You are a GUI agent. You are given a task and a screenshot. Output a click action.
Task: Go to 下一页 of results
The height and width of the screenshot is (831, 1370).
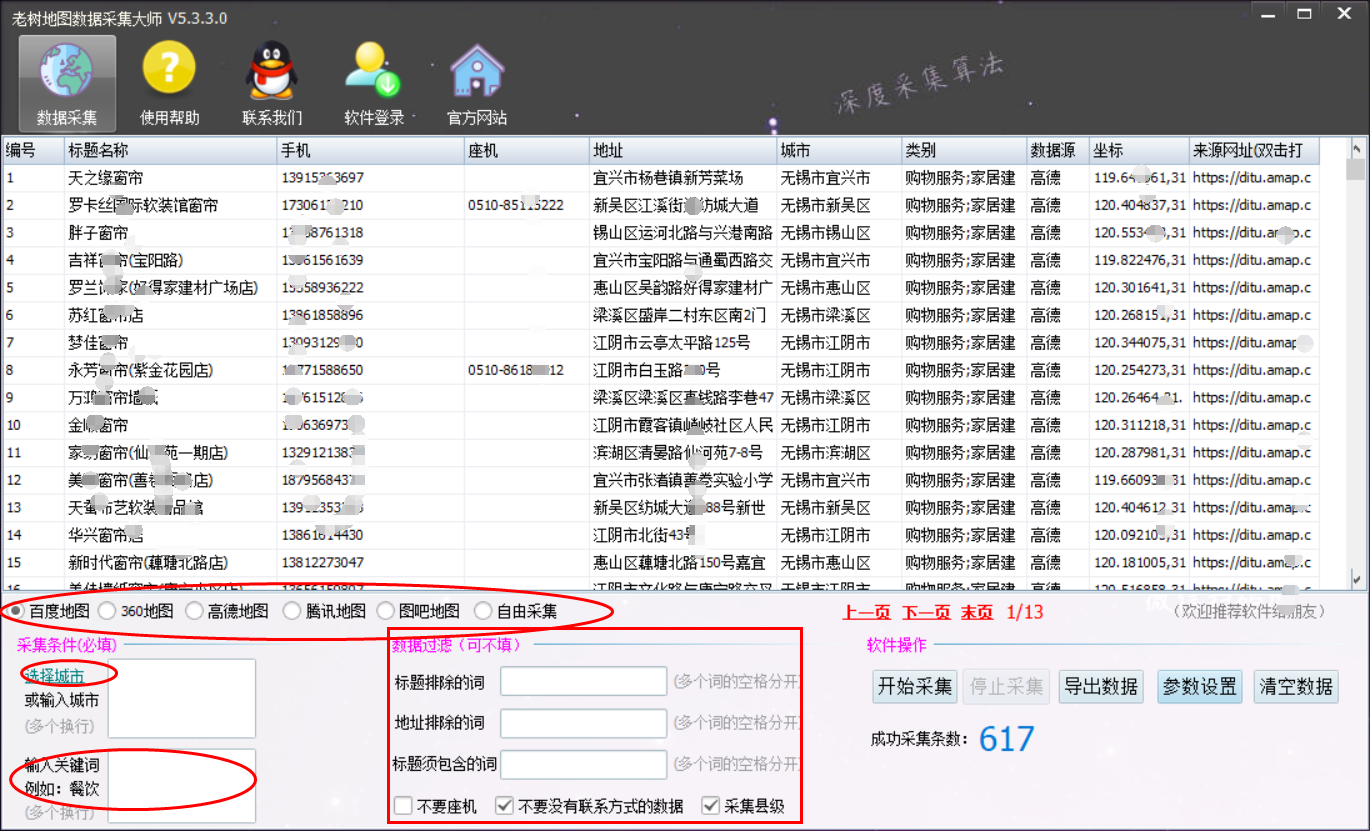pyautogui.click(x=926, y=612)
